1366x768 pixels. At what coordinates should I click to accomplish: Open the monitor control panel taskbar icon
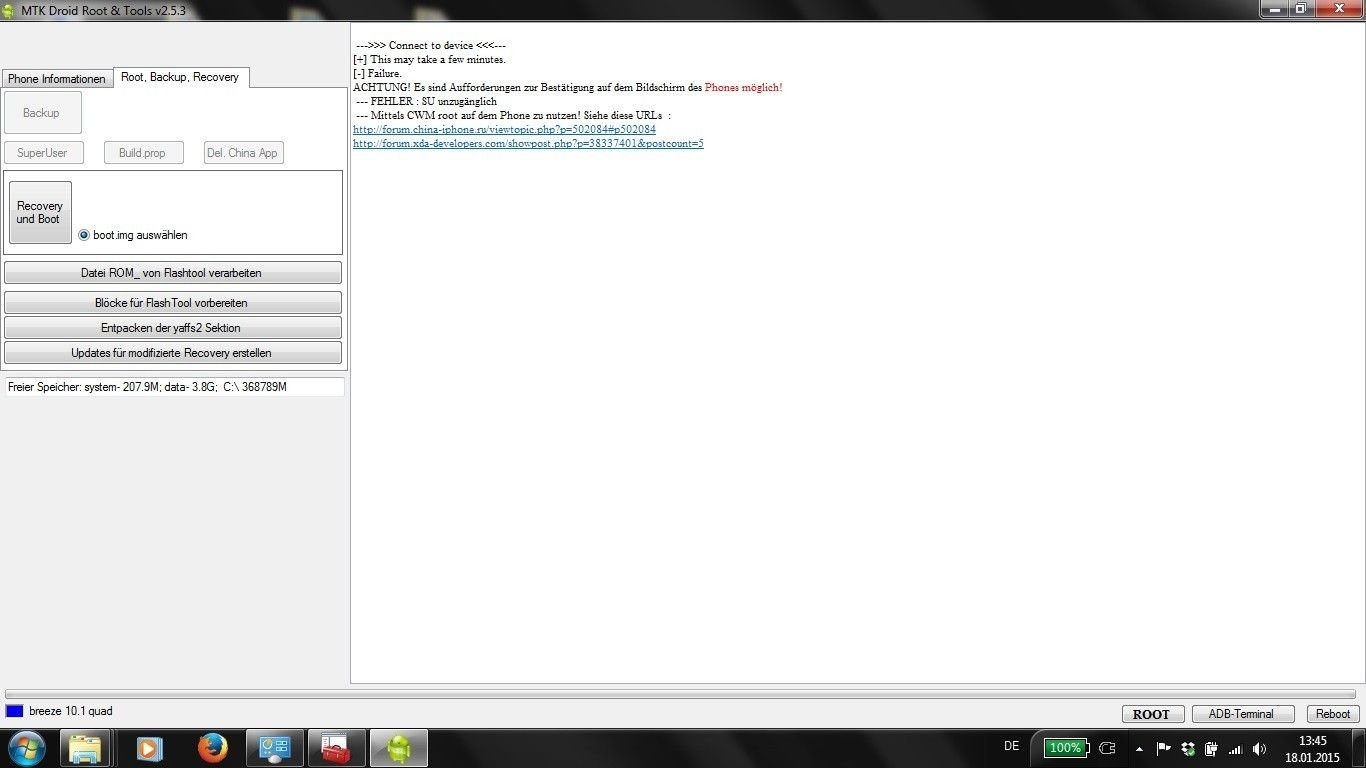(274, 748)
